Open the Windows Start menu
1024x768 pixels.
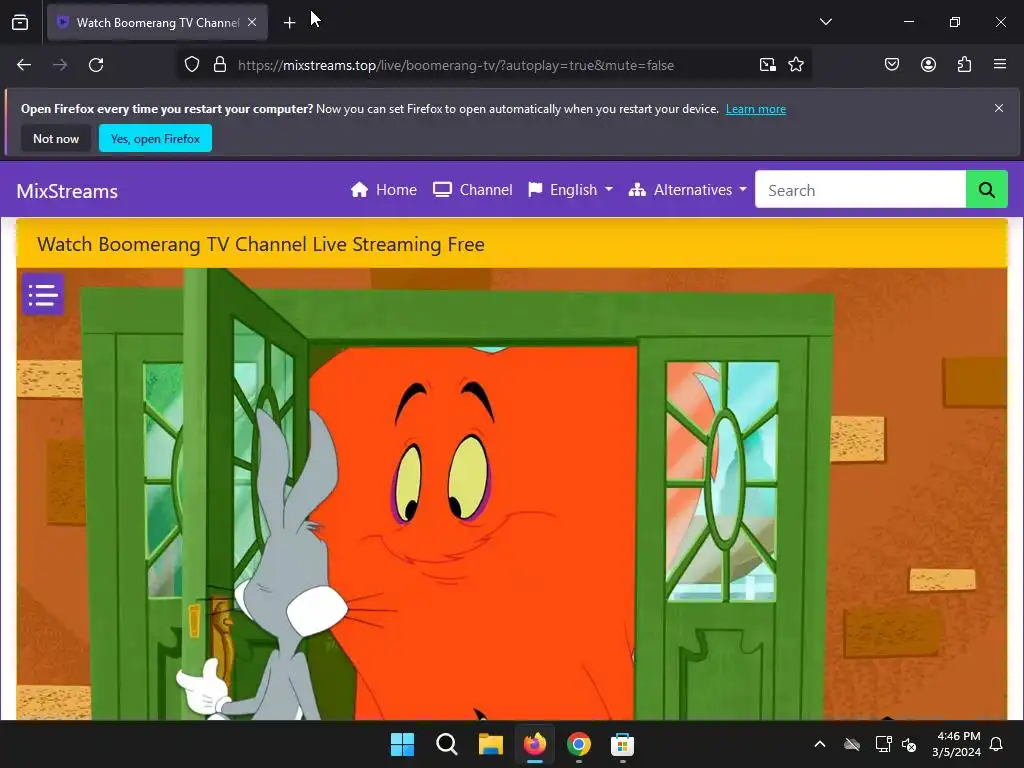tap(402, 744)
